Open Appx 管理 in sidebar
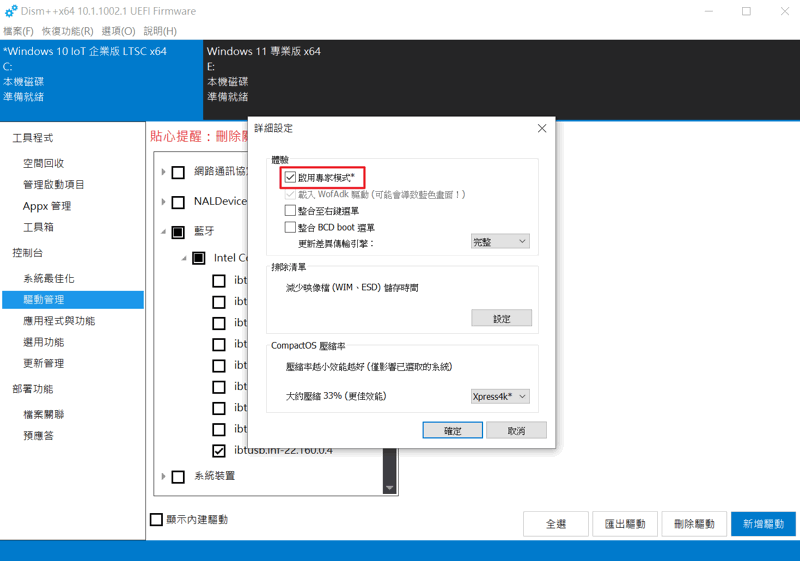Image resolution: width=800 pixels, height=561 pixels. pos(47,206)
